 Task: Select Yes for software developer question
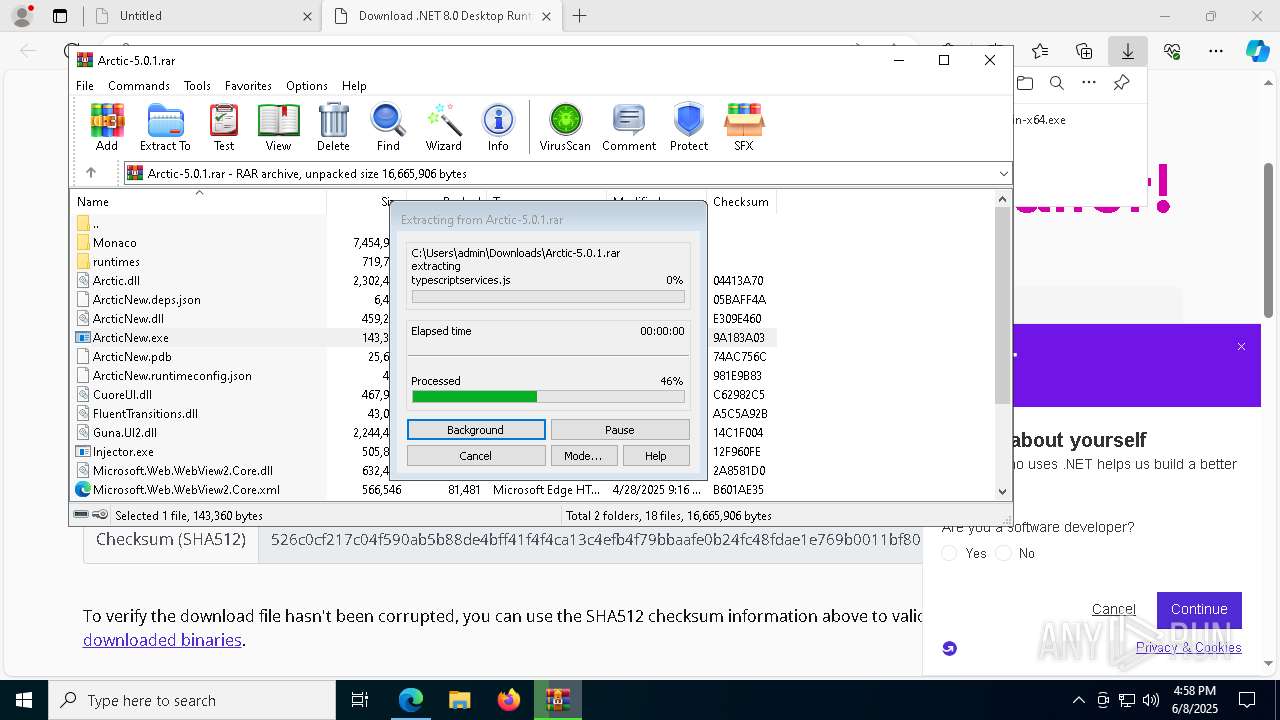coord(950,553)
